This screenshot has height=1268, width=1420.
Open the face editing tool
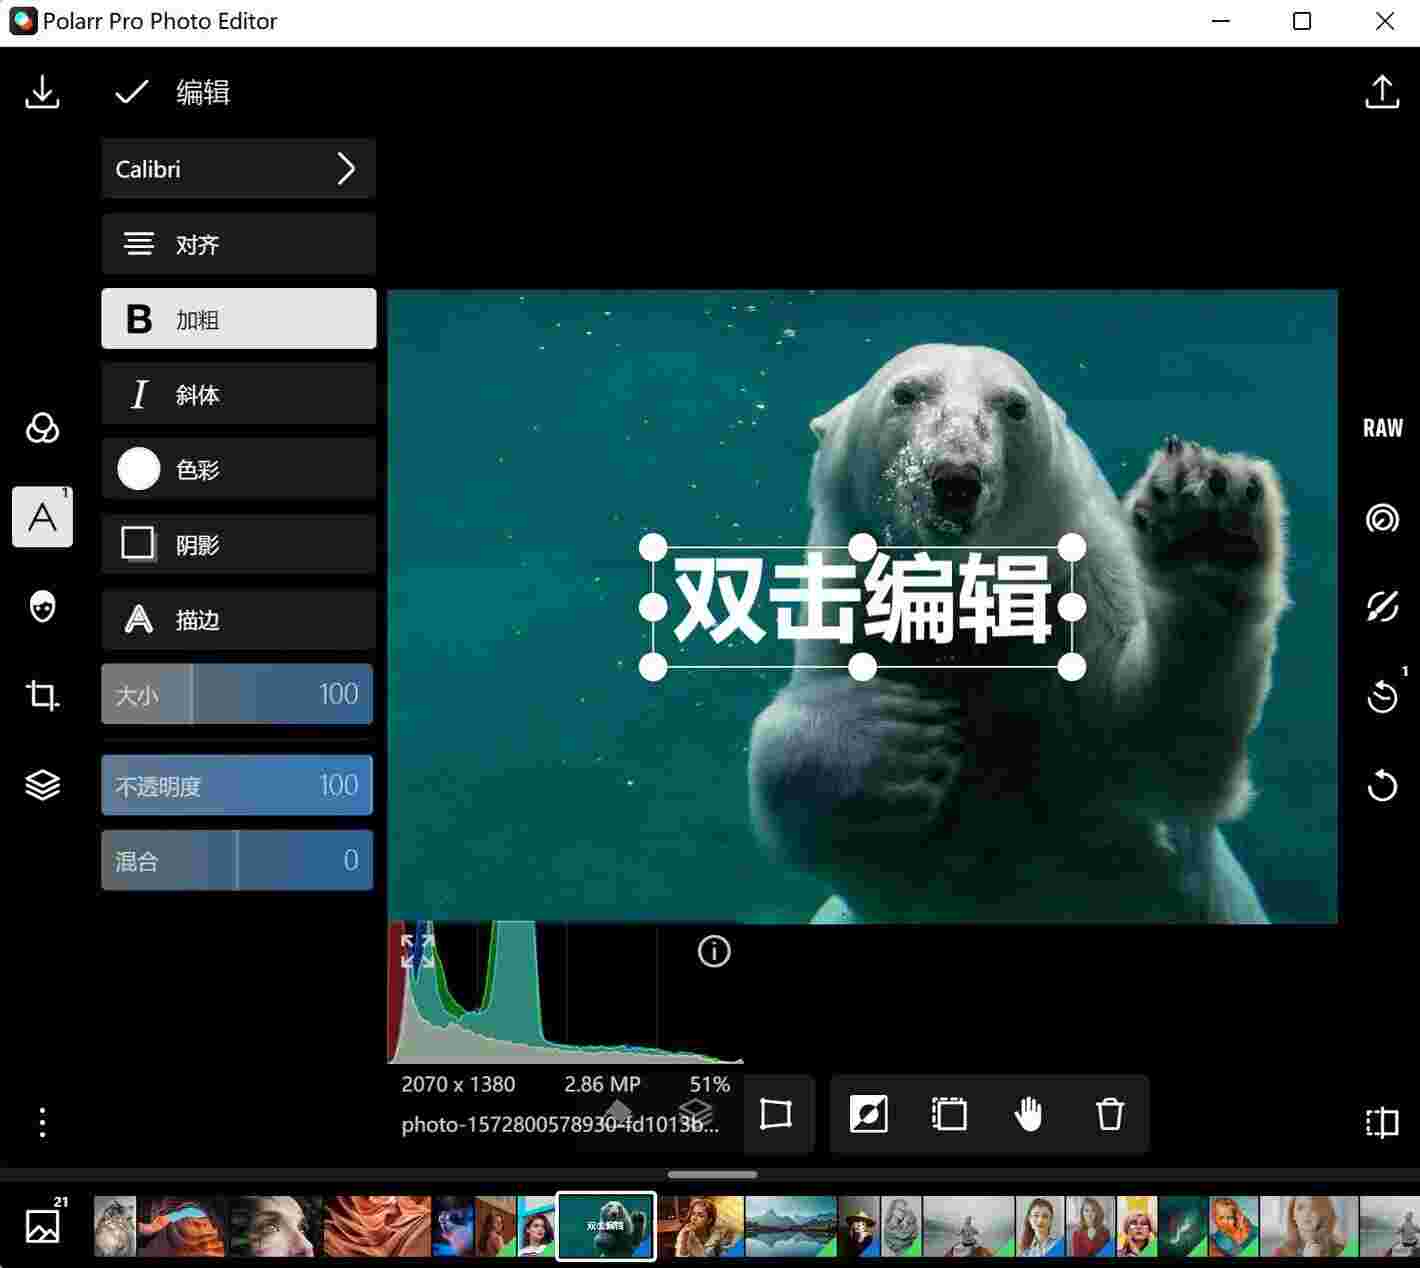[x=42, y=608]
